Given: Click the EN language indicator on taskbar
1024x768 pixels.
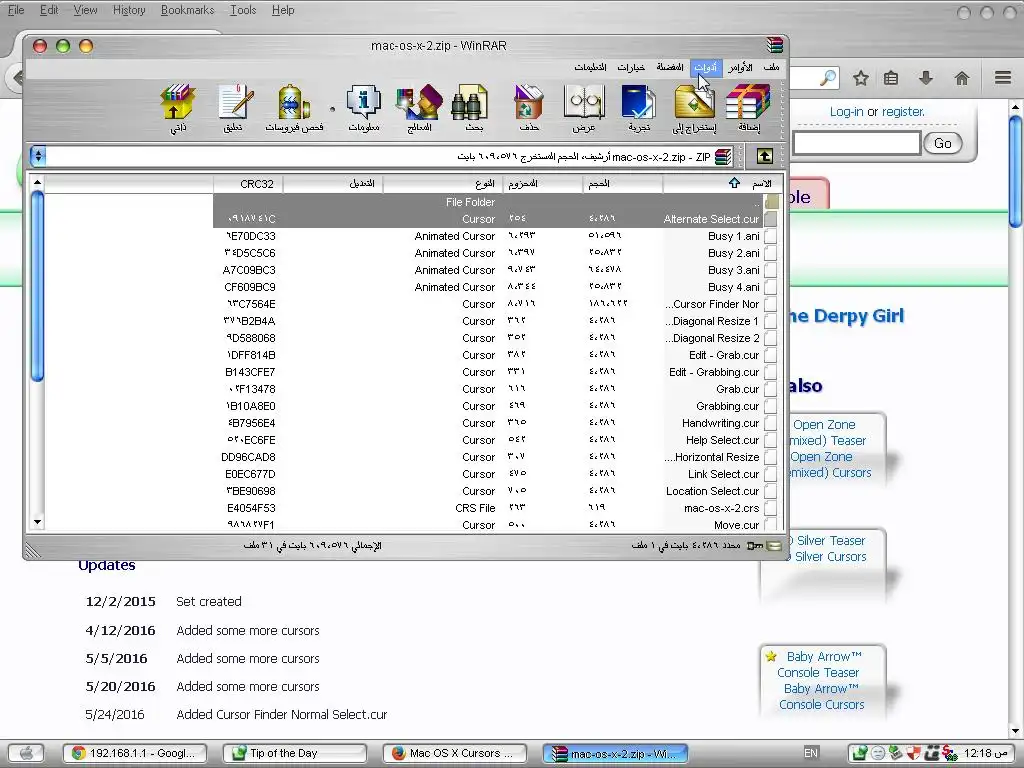Looking at the screenshot, I should pyautogui.click(x=810, y=753).
